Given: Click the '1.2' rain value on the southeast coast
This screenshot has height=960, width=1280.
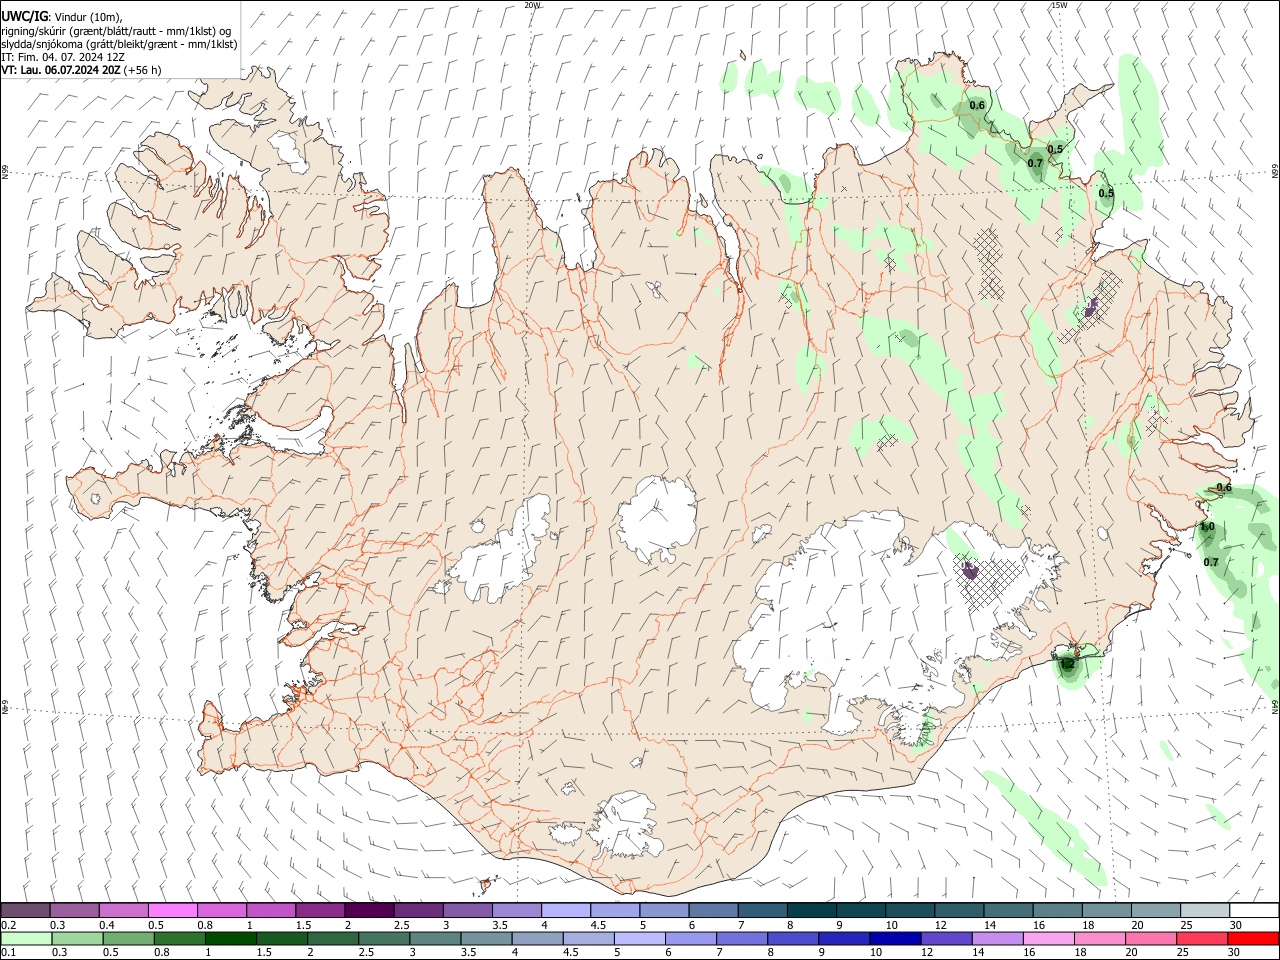Looking at the screenshot, I should [x=1067, y=663].
